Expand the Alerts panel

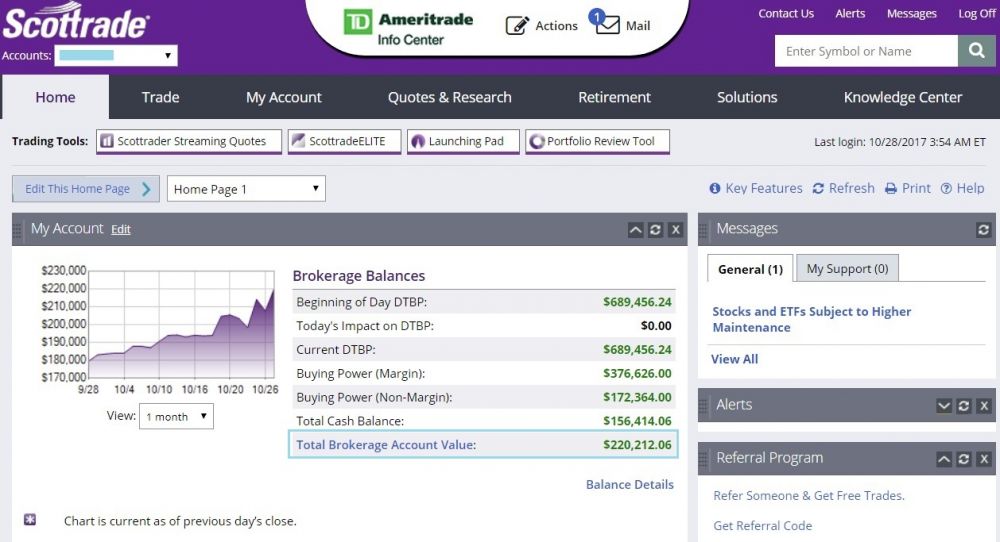943,406
